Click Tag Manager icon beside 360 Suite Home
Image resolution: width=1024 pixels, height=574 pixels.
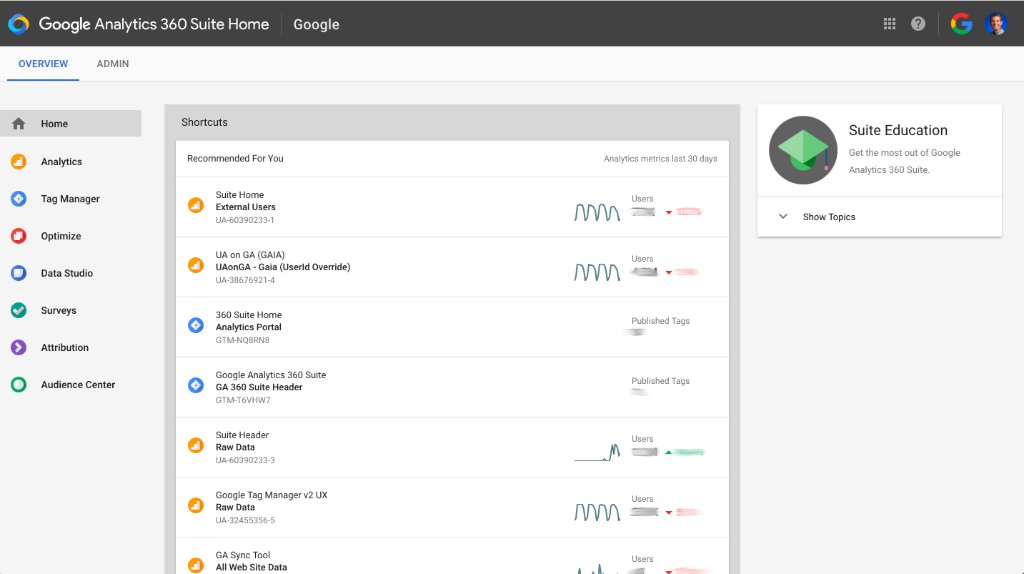195,325
